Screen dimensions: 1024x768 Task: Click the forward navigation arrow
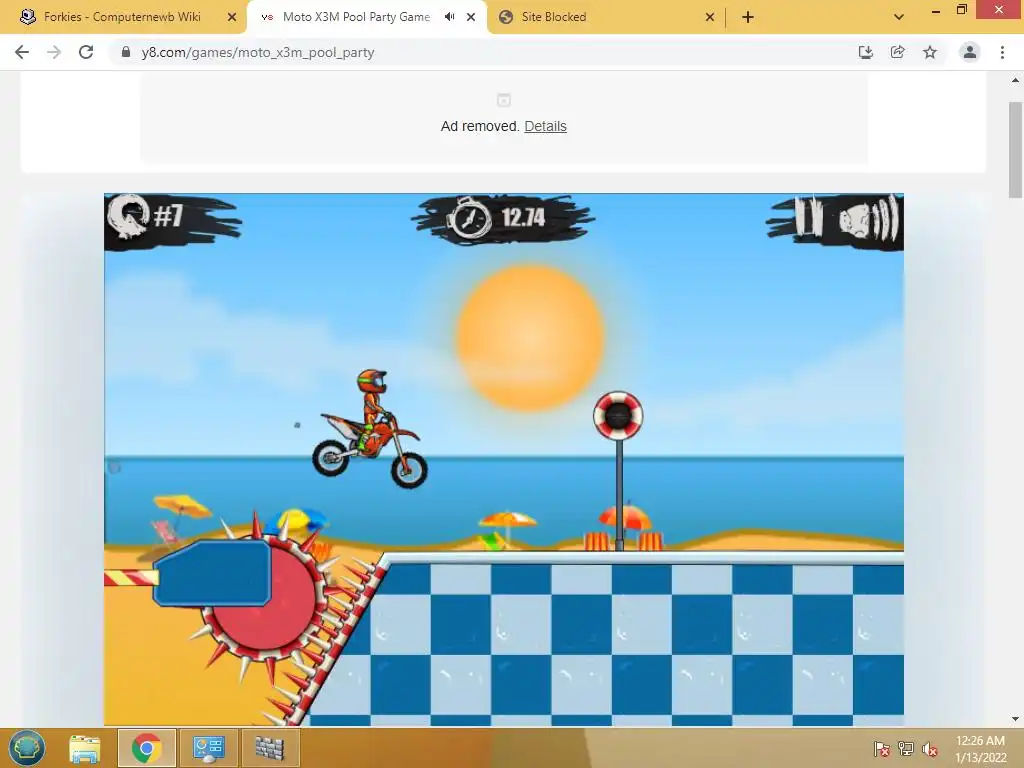coord(54,52)
